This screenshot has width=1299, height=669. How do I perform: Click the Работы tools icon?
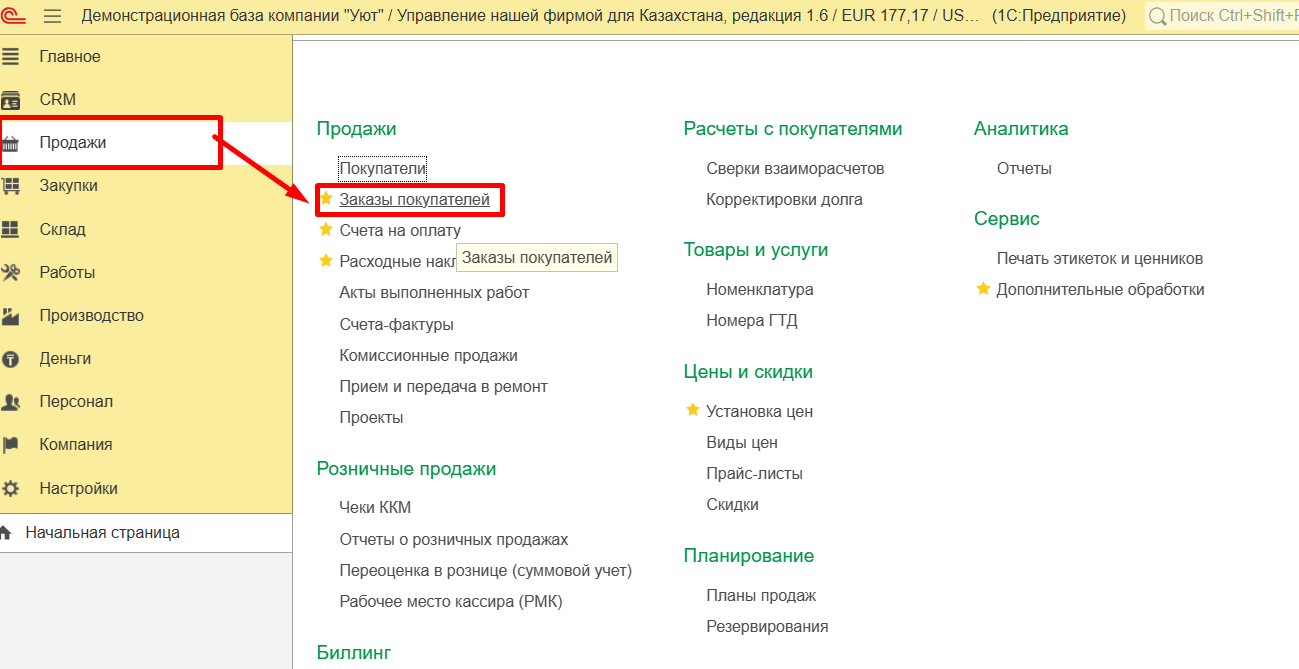tap(11, 272)
